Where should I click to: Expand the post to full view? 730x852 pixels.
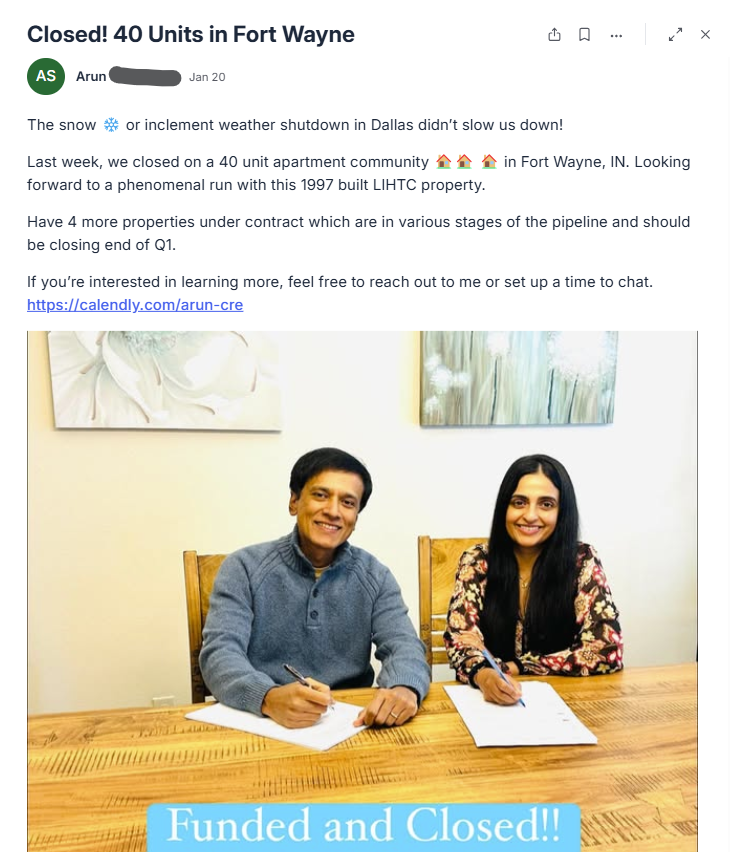(x=676, y=35)
